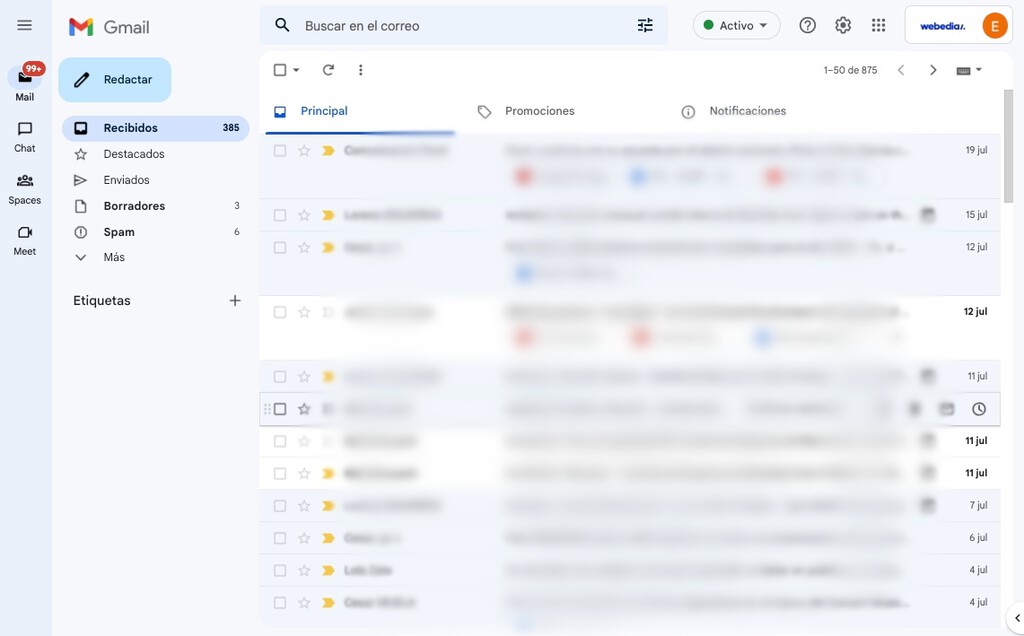
Task: Refresh the inbox with the refresh icon
Action: 328,69
